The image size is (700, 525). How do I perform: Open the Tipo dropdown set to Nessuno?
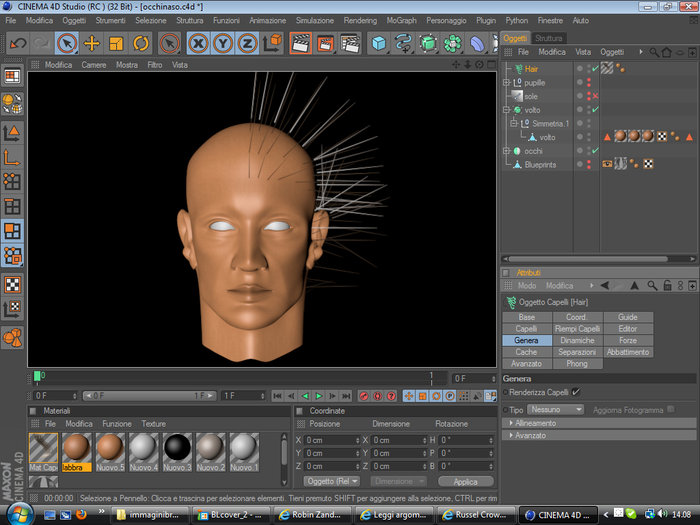[x=557, y=409]
